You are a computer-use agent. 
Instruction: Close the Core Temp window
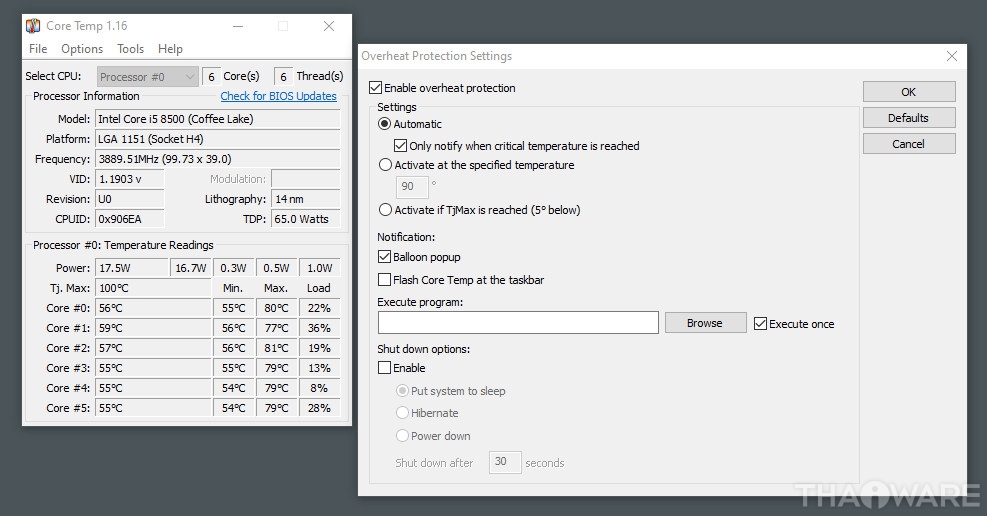coord(329,25)
